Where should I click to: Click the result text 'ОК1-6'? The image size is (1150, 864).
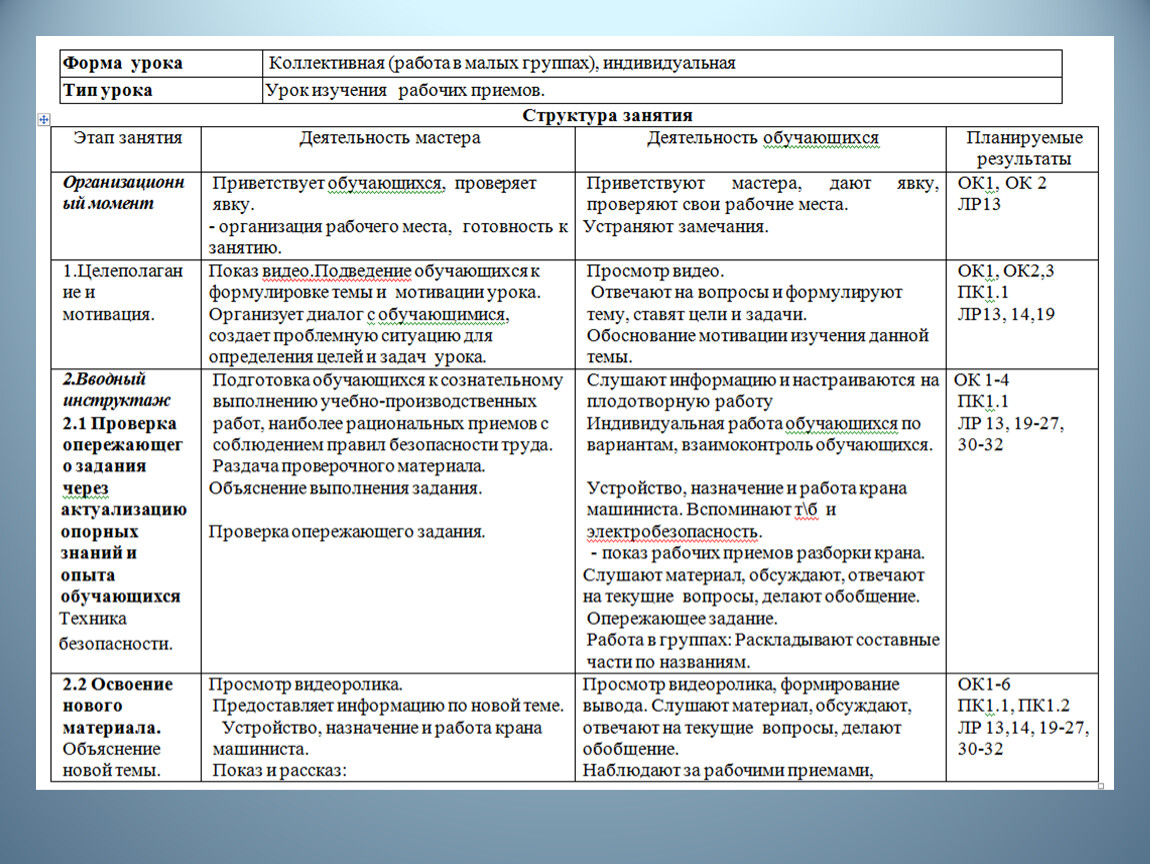984,684
